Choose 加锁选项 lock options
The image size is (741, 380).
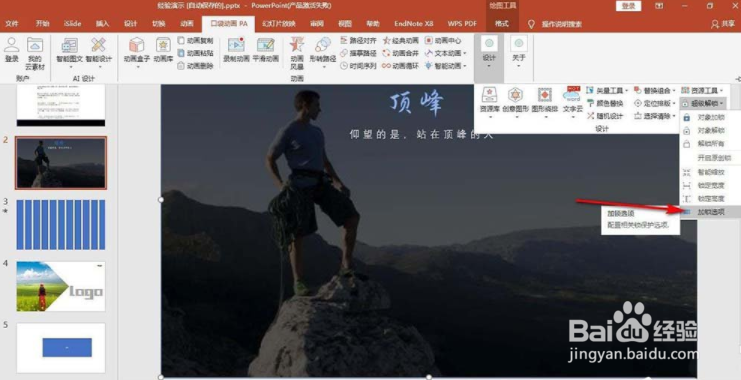point(710,212)
